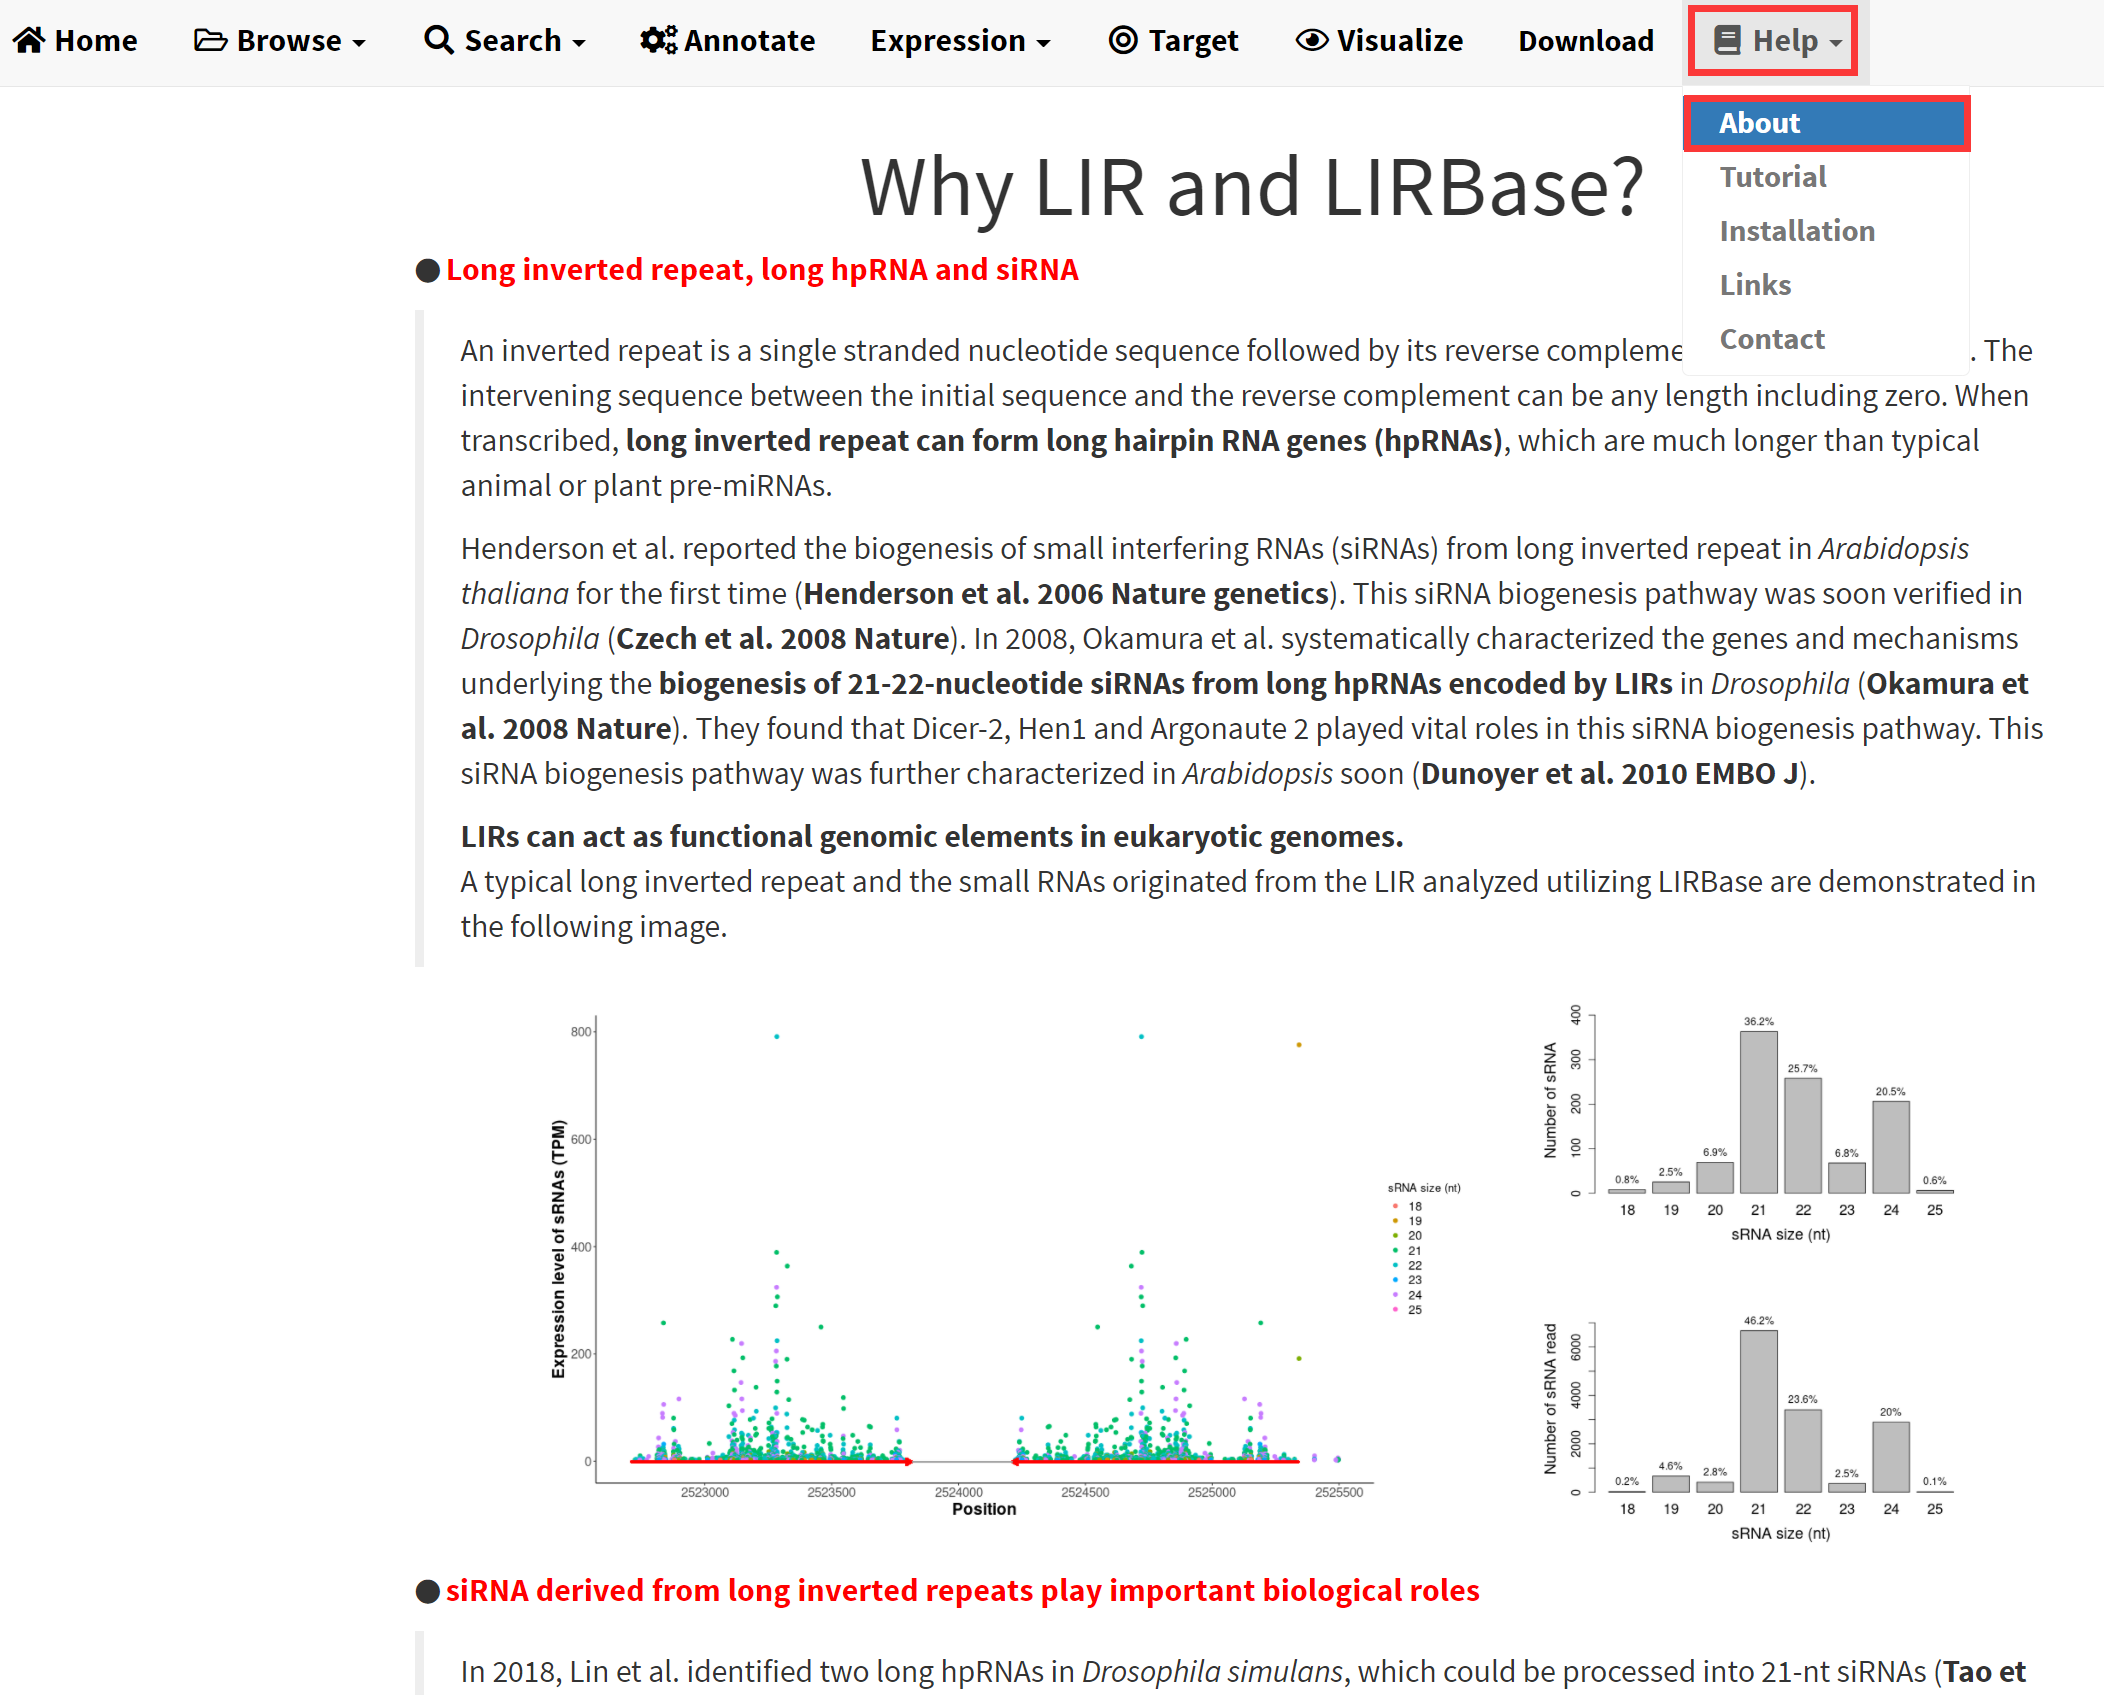
Task: Click bullet before siRNA derived heading
Action: point(428,1591)
